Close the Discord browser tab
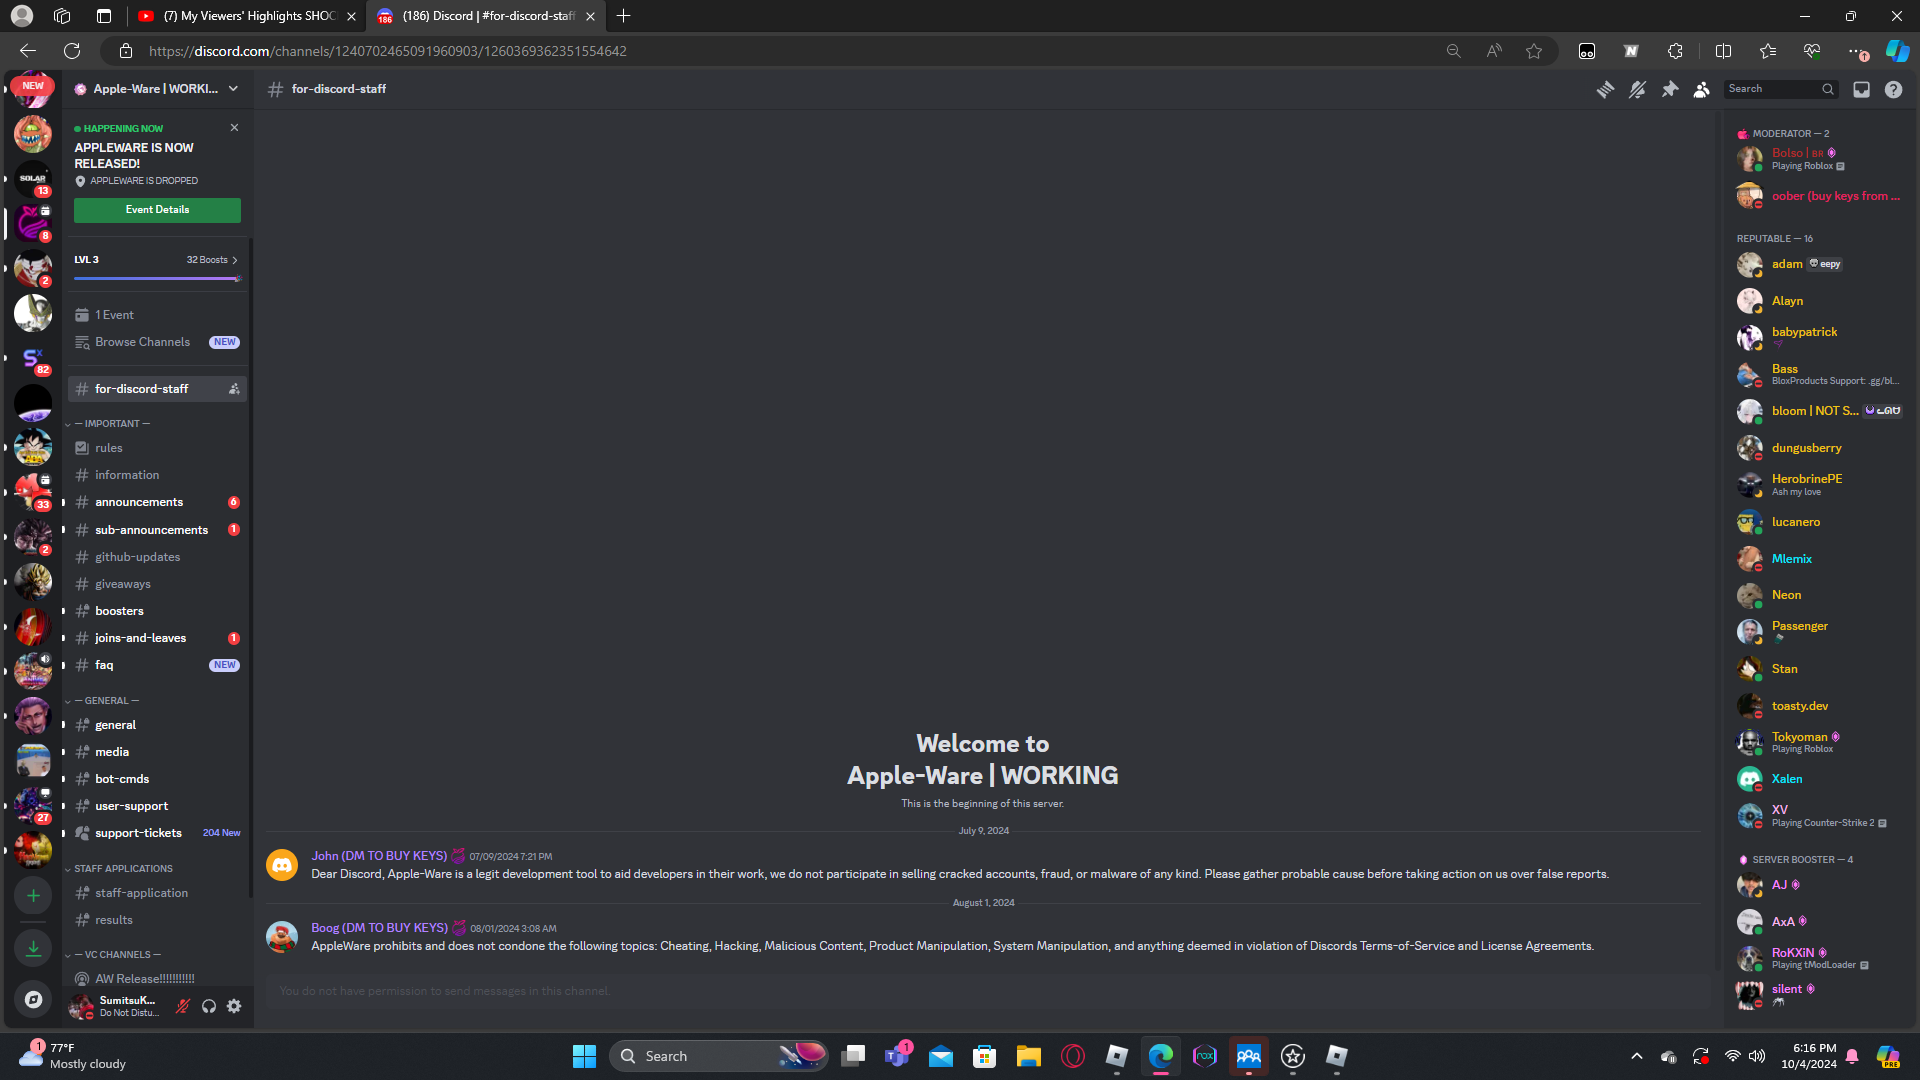 coord(590,16)
